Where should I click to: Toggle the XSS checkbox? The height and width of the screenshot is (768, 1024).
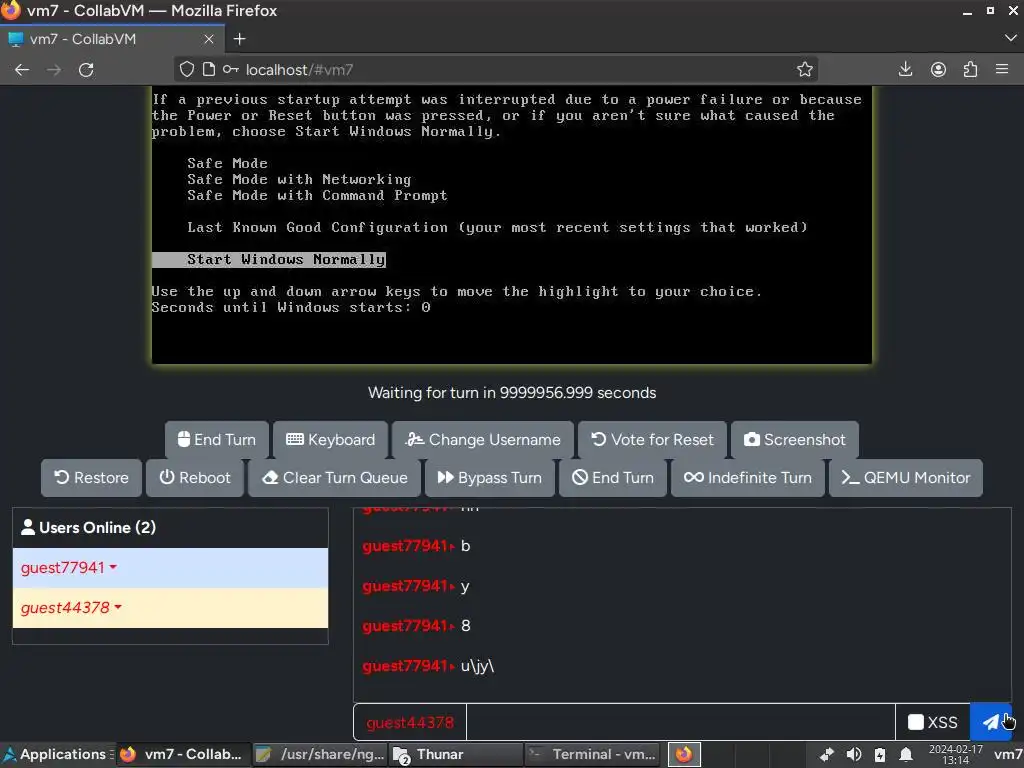pos(916,722)
